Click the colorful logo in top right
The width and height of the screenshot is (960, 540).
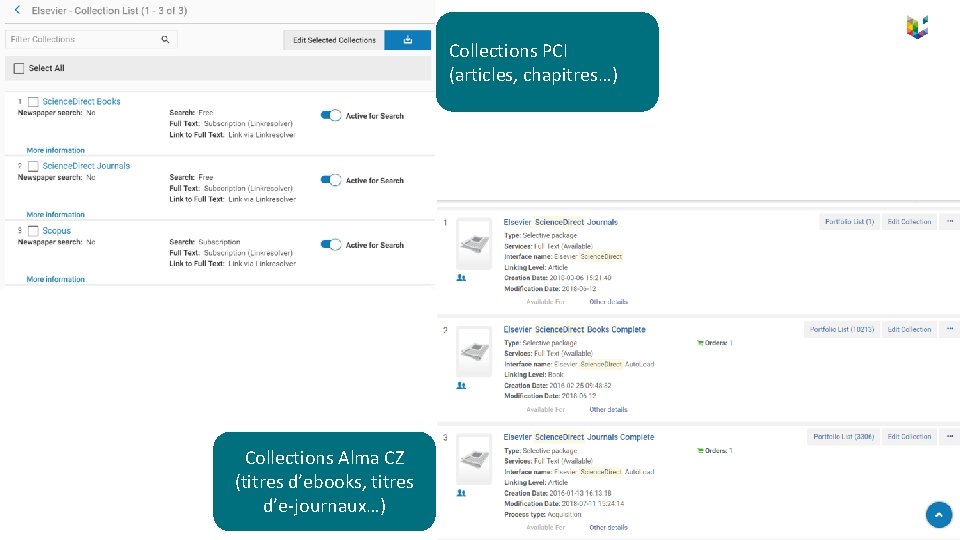point(917,27)
